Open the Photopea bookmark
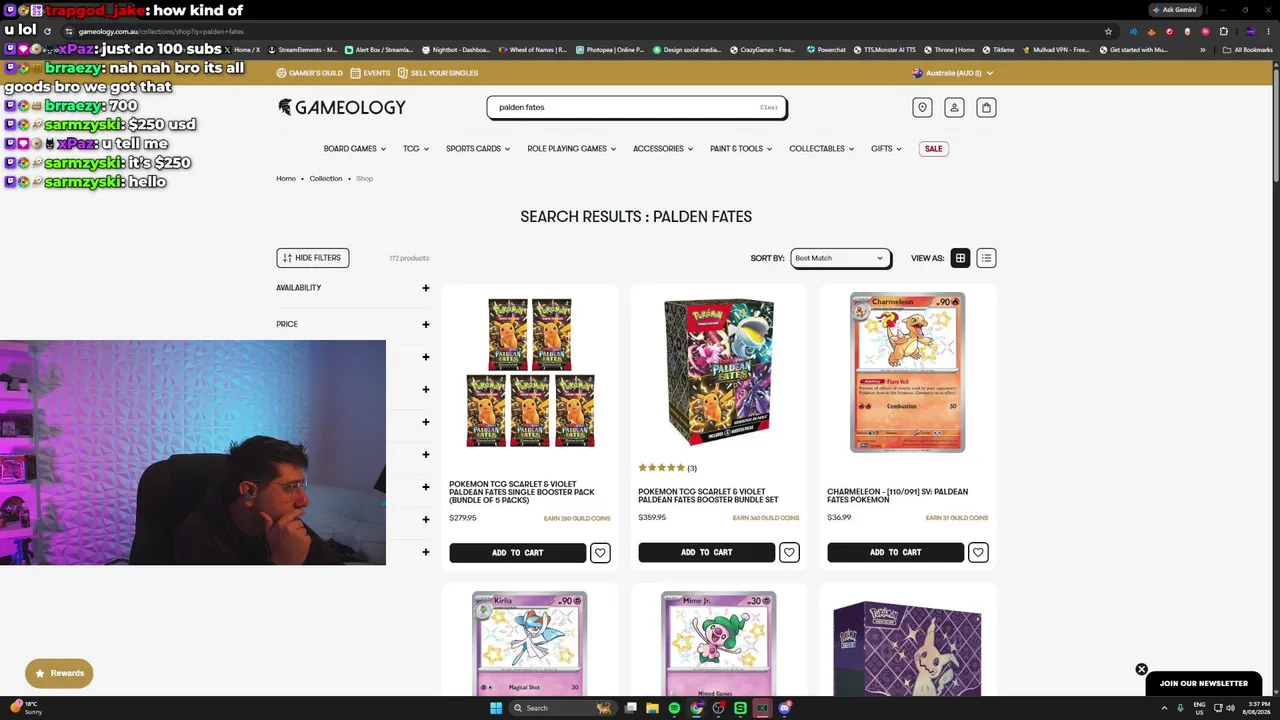This screenshot has width=1280, height=720. click(x=609, y=50)
